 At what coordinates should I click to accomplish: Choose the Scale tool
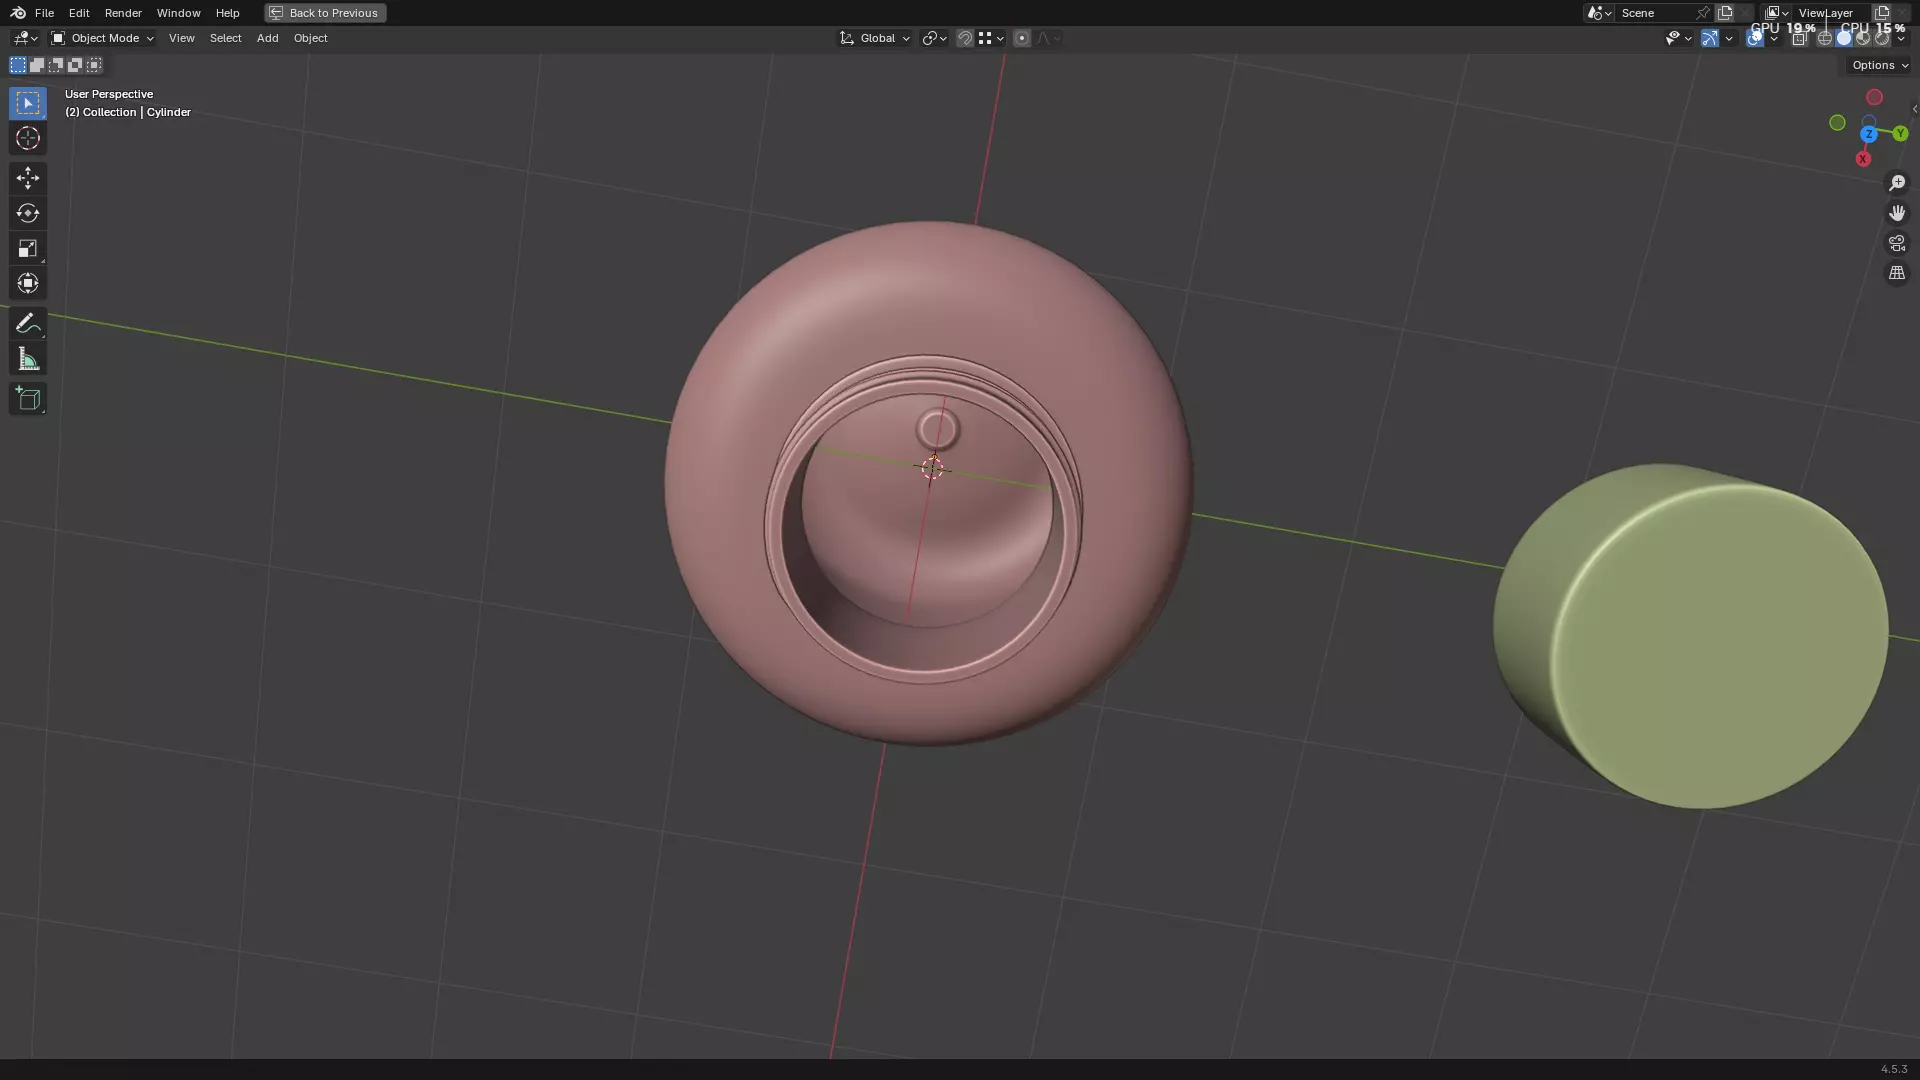tap(28, 248)
